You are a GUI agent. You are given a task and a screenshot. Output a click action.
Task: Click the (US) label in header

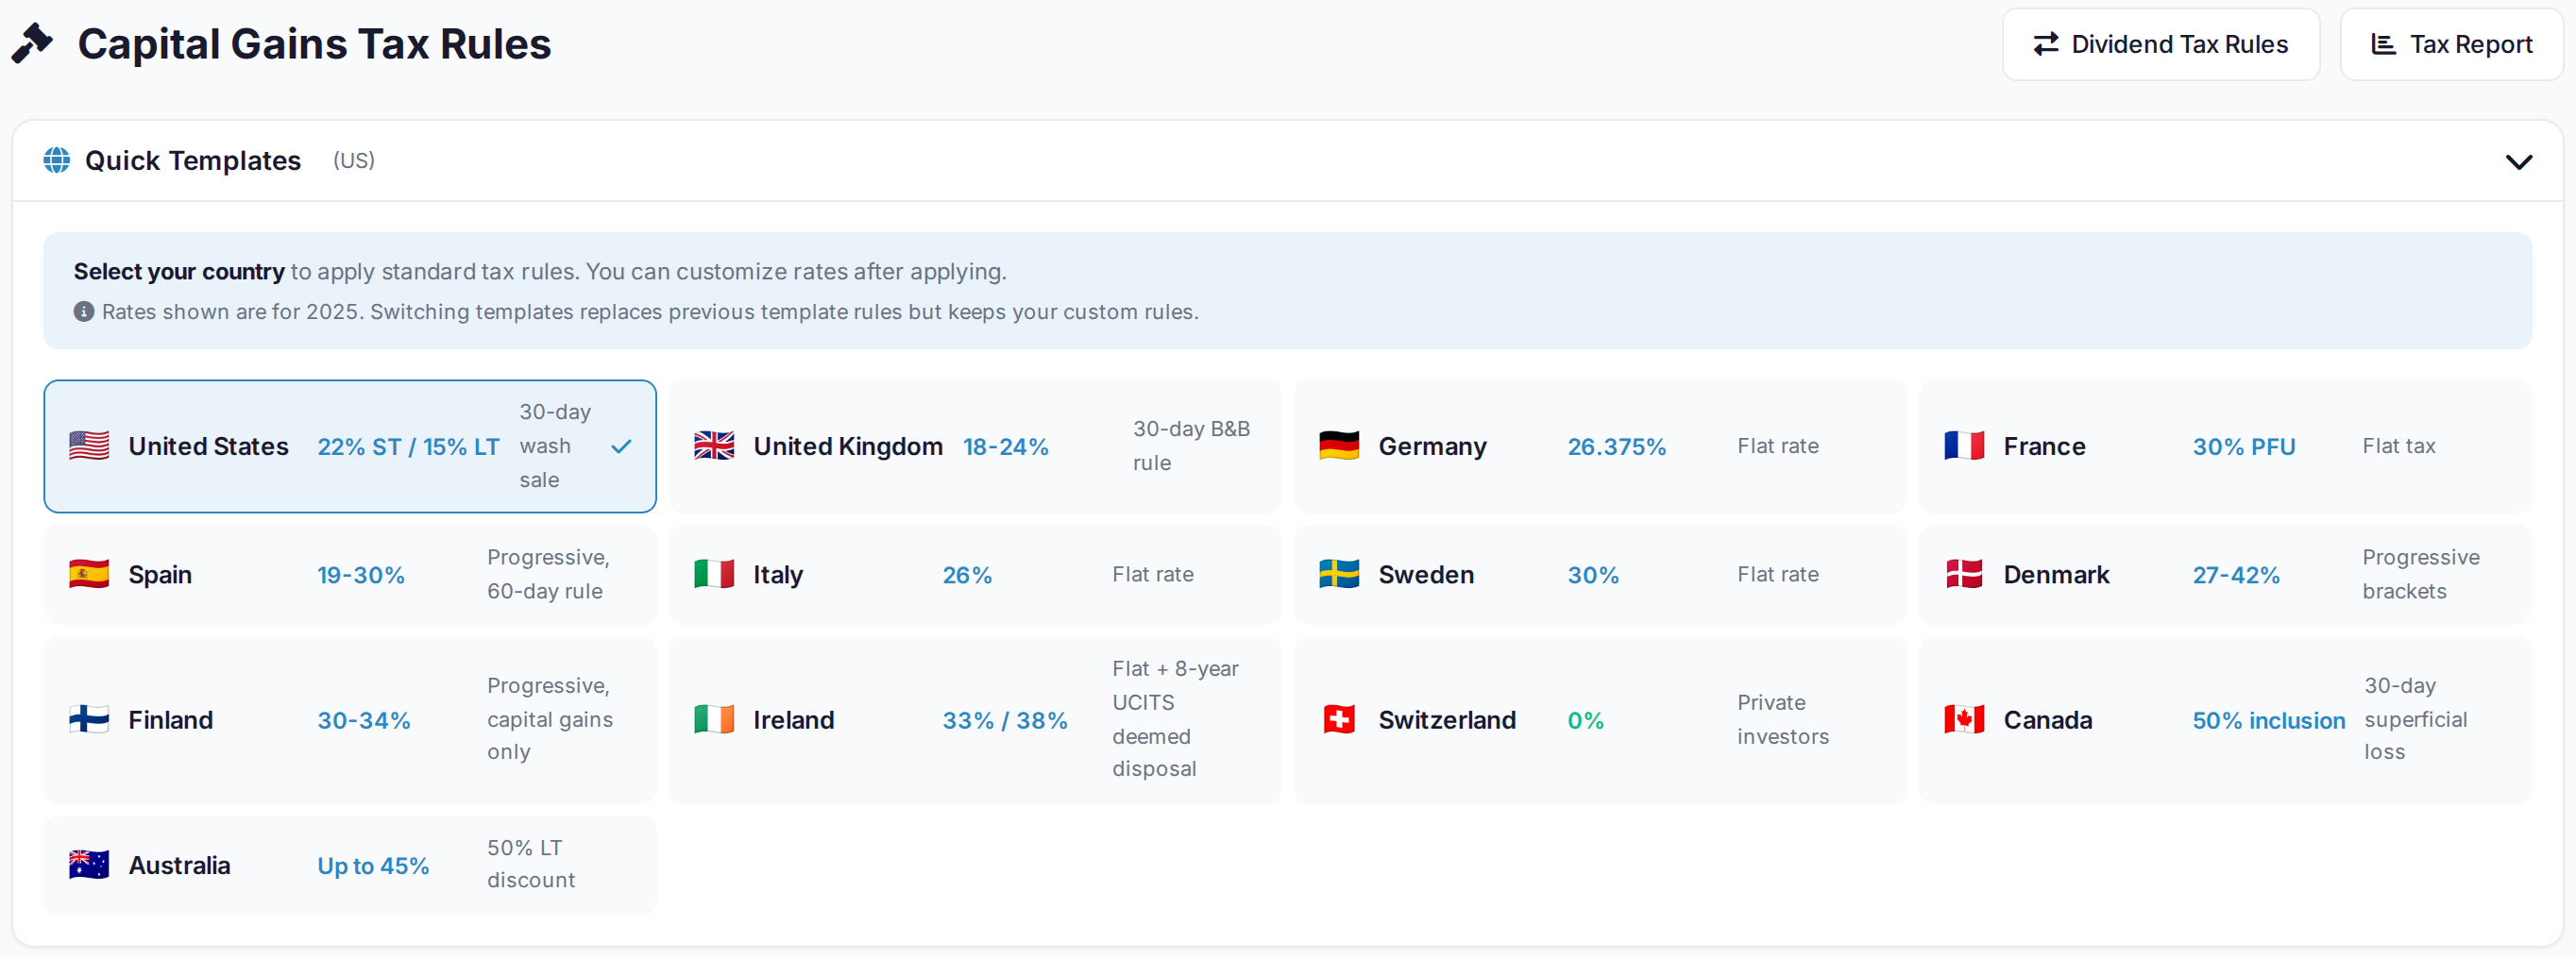point(354,160)
